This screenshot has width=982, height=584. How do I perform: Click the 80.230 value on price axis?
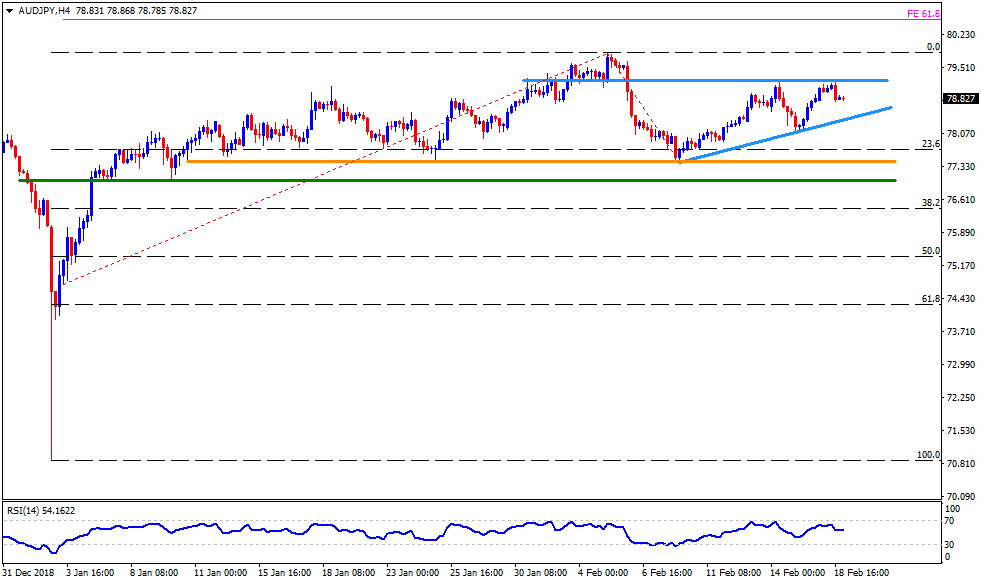[959, 35]
